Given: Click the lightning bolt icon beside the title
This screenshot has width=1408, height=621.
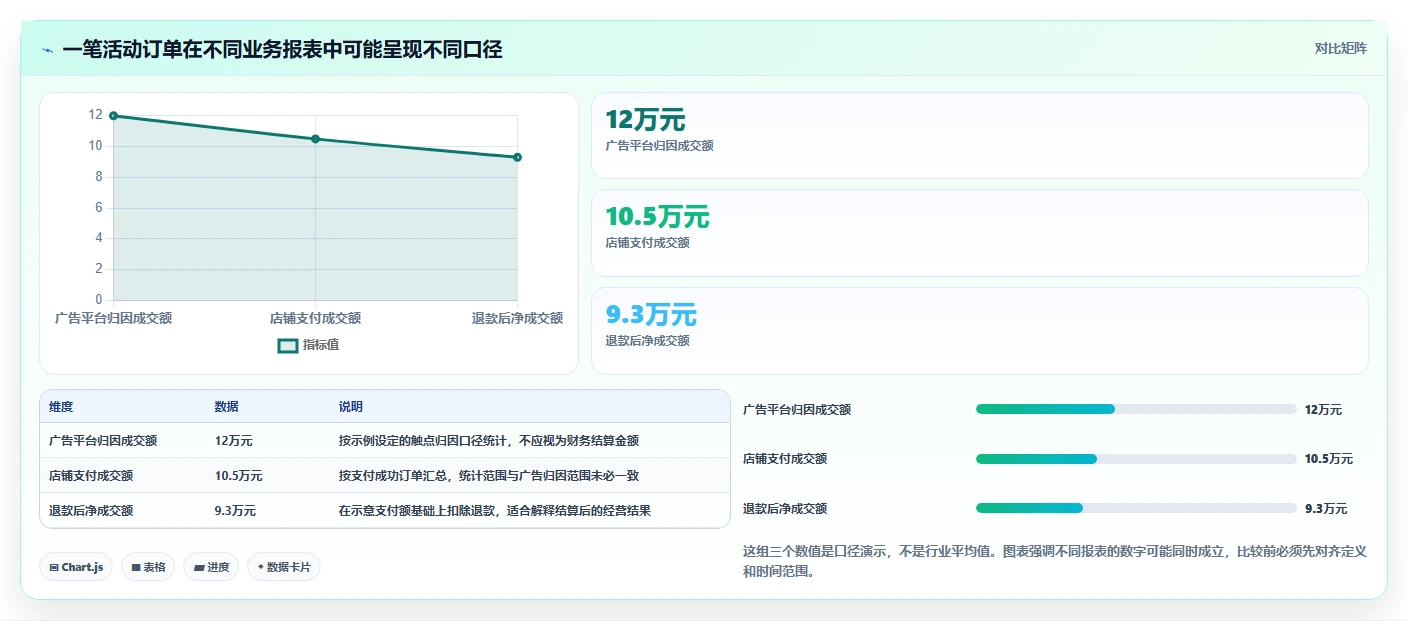Looking at the screenshot, I should coord(48,50).
